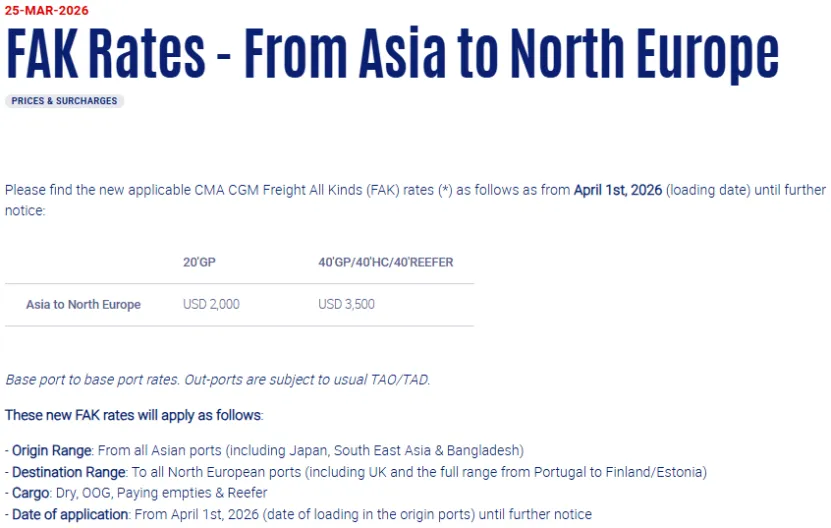831x528 pixels.
Task: Click the USD 2,000 rate cell
Action: click(211, 304)
